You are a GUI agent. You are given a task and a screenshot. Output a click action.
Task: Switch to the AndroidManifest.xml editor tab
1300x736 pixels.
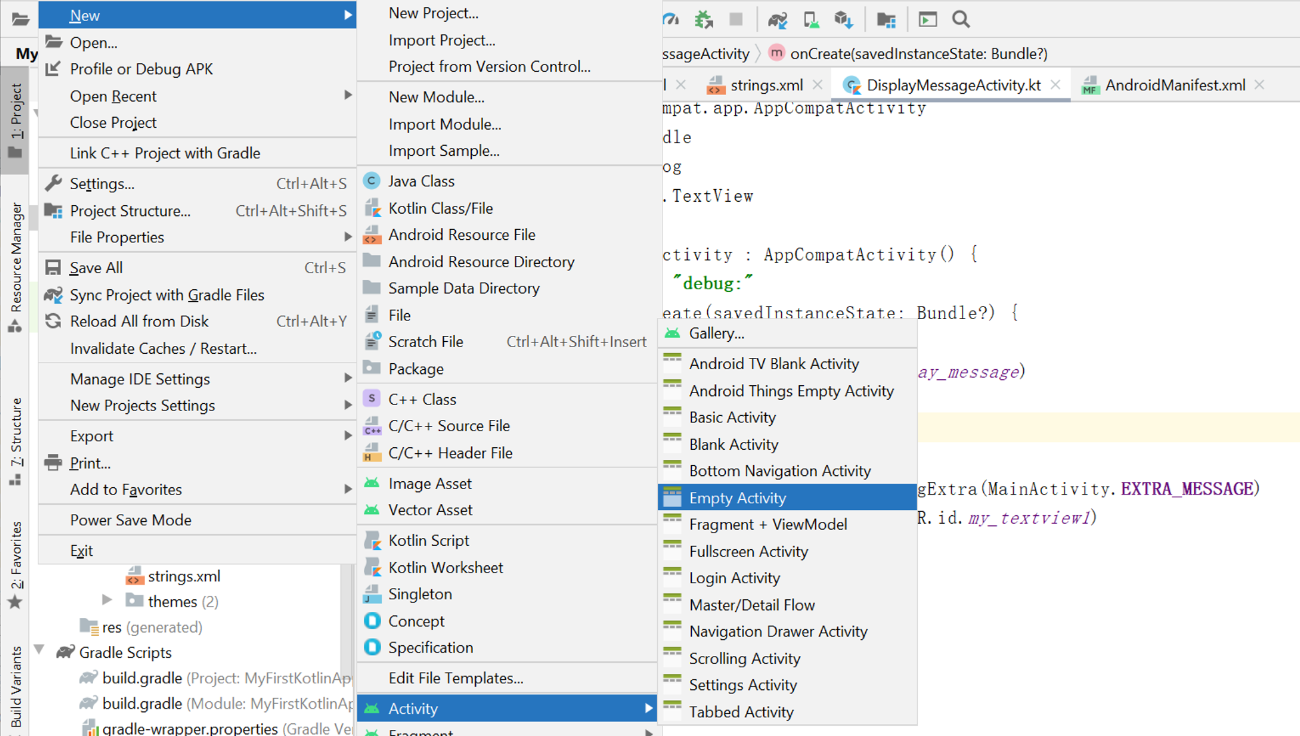click(x=1175, y=85)
